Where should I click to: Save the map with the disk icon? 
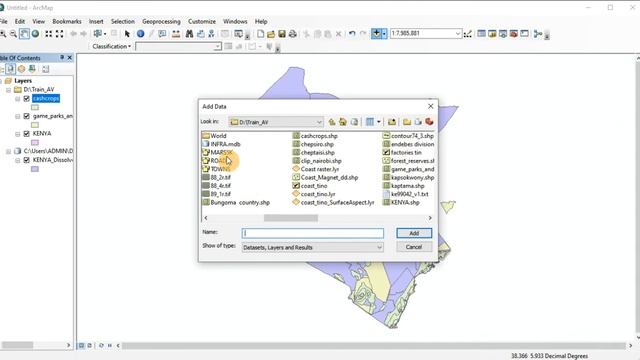[282, 34]
